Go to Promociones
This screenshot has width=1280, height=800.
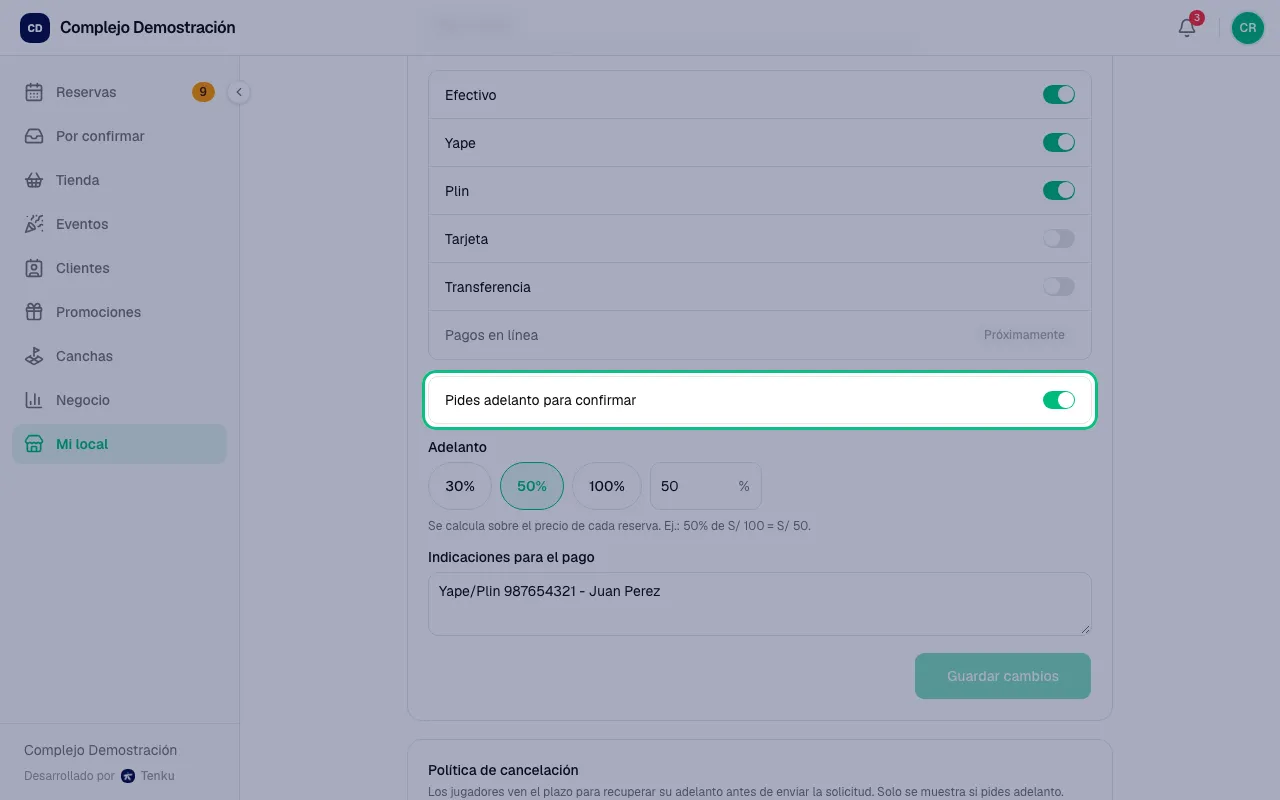[119, 312]
